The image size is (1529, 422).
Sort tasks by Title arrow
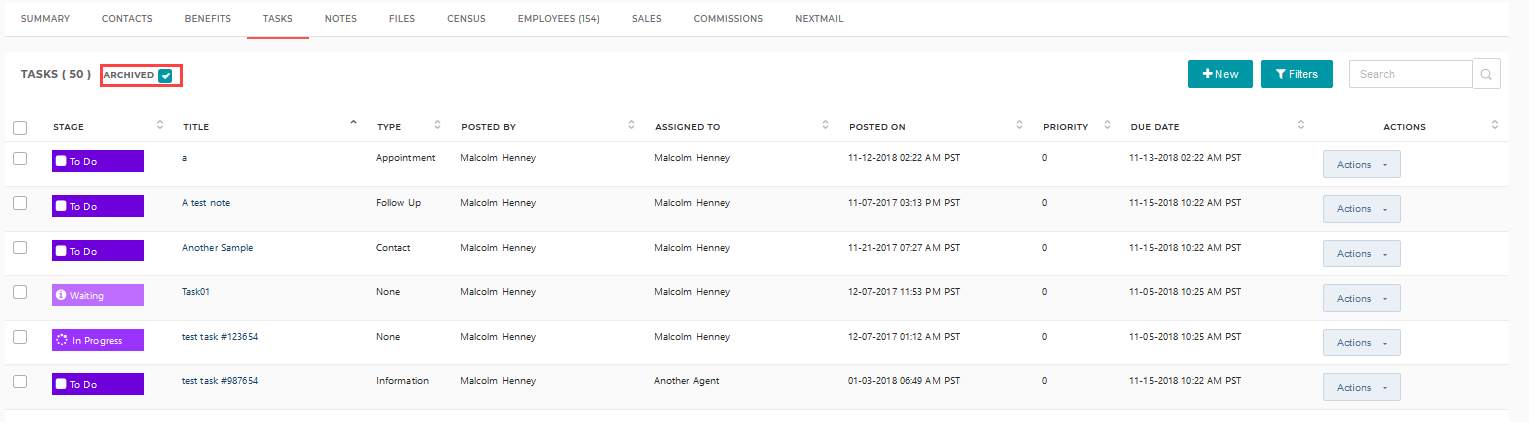(353, 123)
